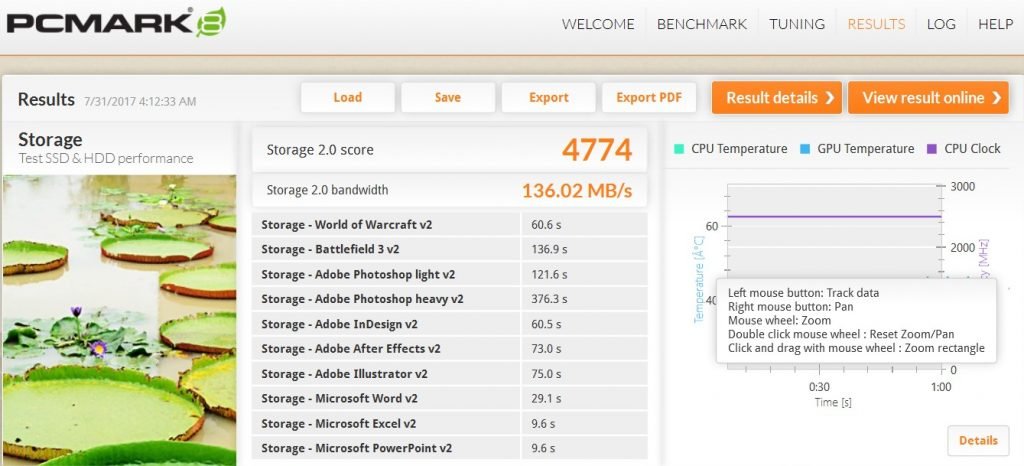Click the 376.3 s result value
This screenshot has width=1024, height=466.
(x=549, y=299)
